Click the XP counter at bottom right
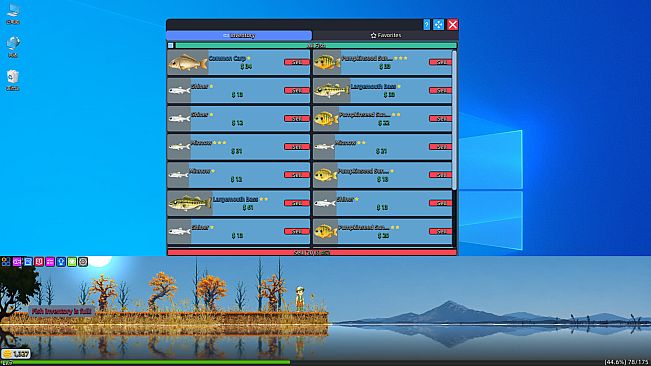This screenshot has height=366, width=651. [627, 362]
